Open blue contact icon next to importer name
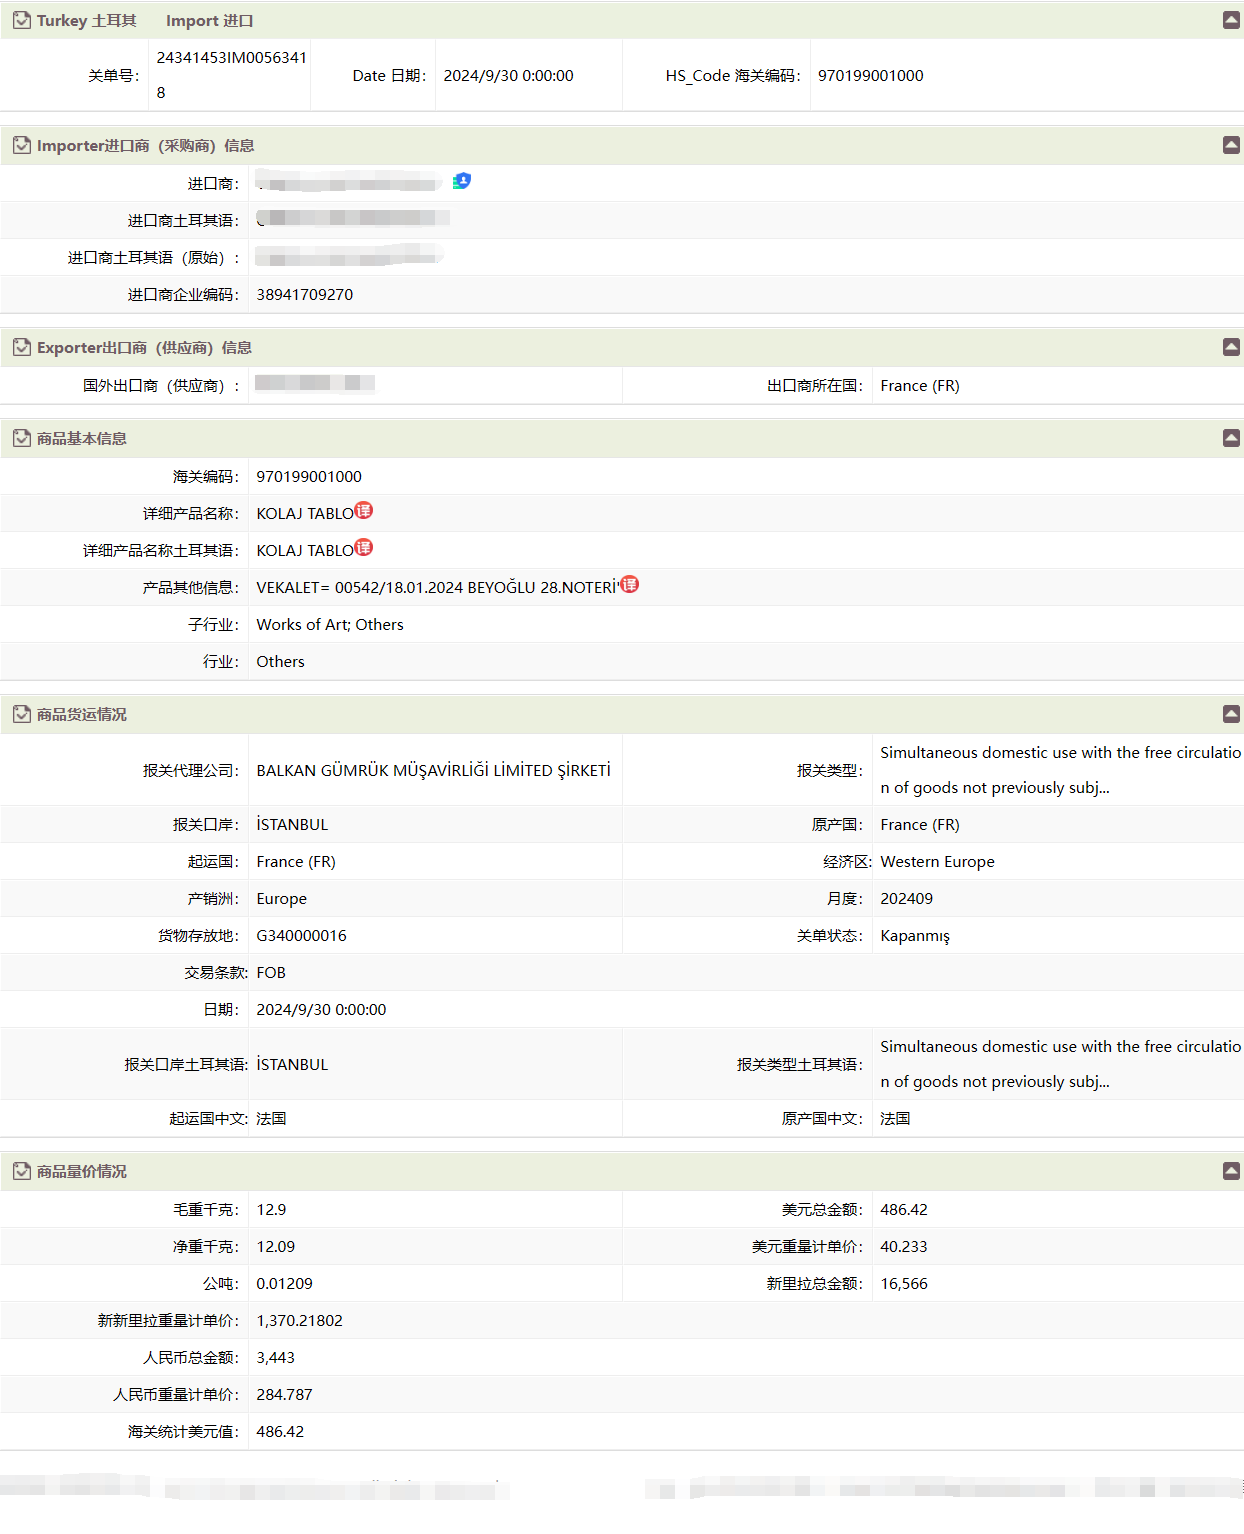The height and width of the screenshot is (1534, 1244). [462, 181]
